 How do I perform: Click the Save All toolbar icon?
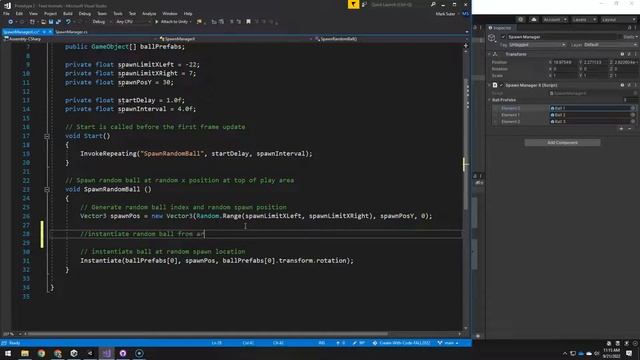tap(58, 22)
